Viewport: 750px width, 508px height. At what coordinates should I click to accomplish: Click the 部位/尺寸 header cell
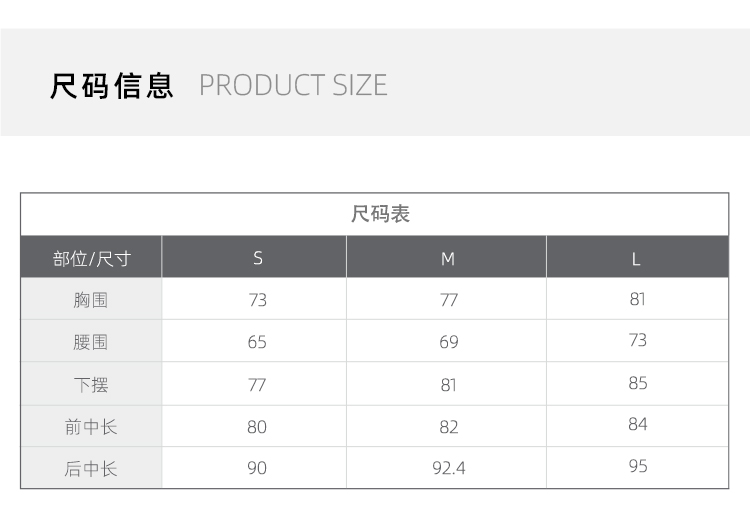[x=92, y=259]
